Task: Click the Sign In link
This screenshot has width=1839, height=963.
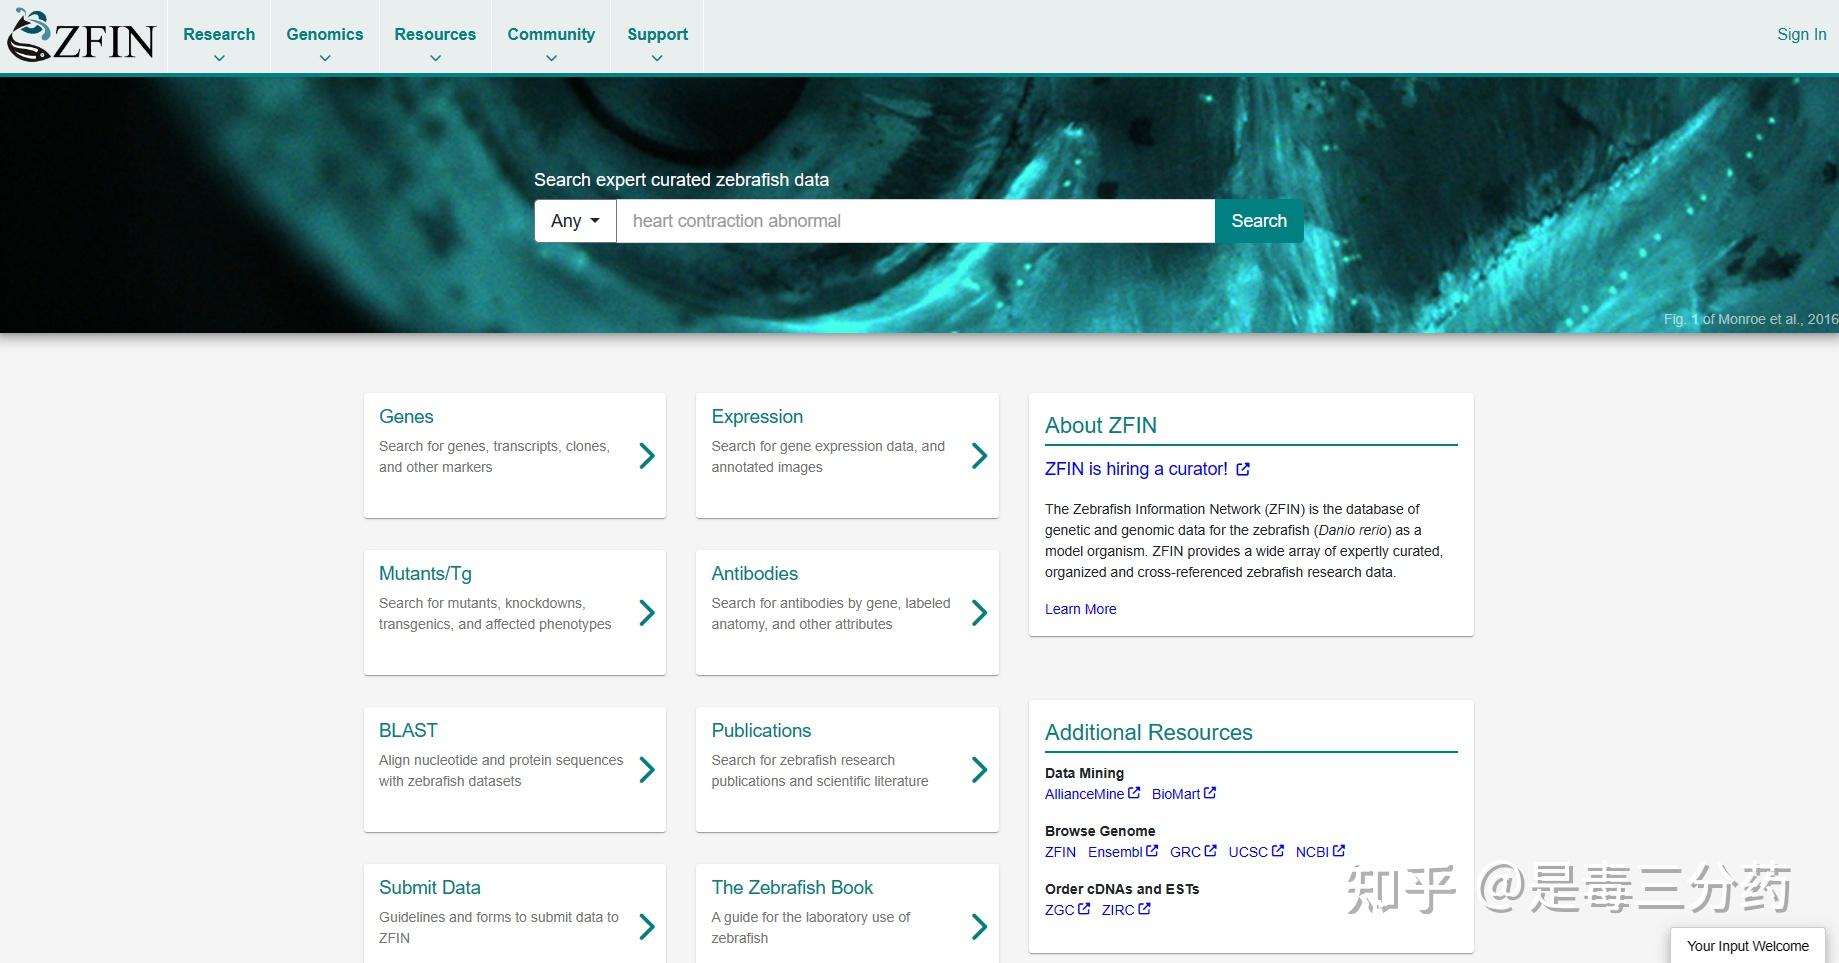Action: (x=1801, y=34)
